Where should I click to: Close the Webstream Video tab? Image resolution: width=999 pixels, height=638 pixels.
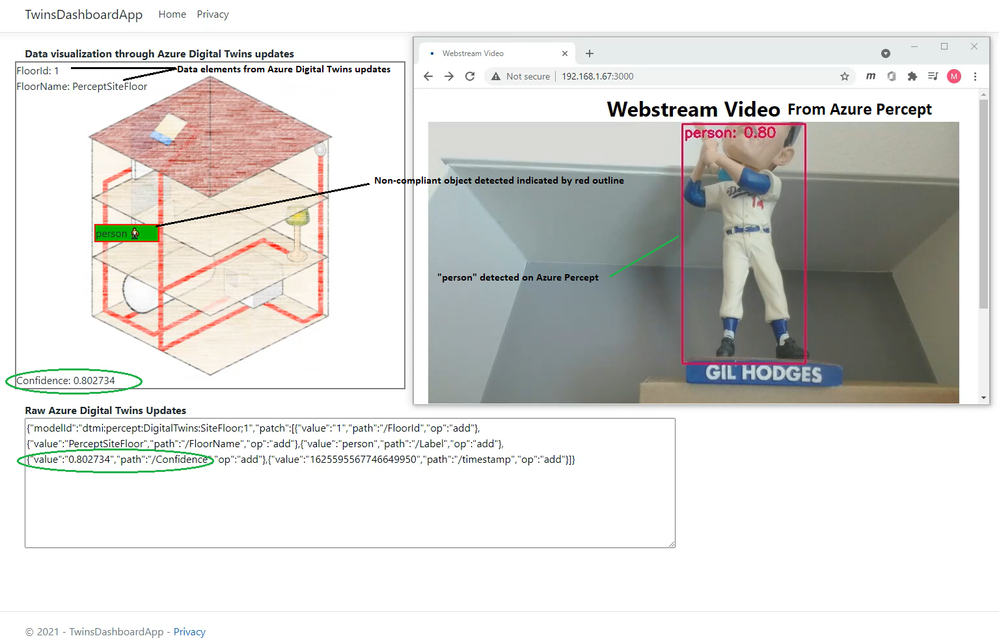click(564, 54)
